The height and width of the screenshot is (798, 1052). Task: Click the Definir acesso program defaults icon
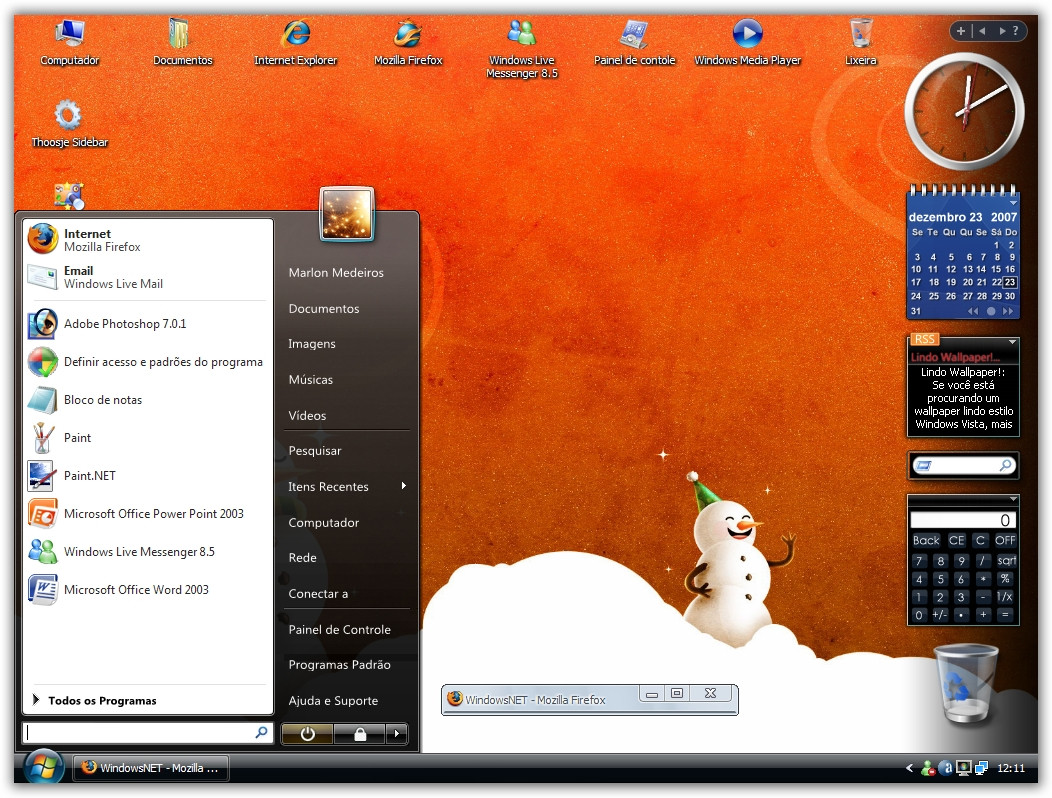pos(43,362)
